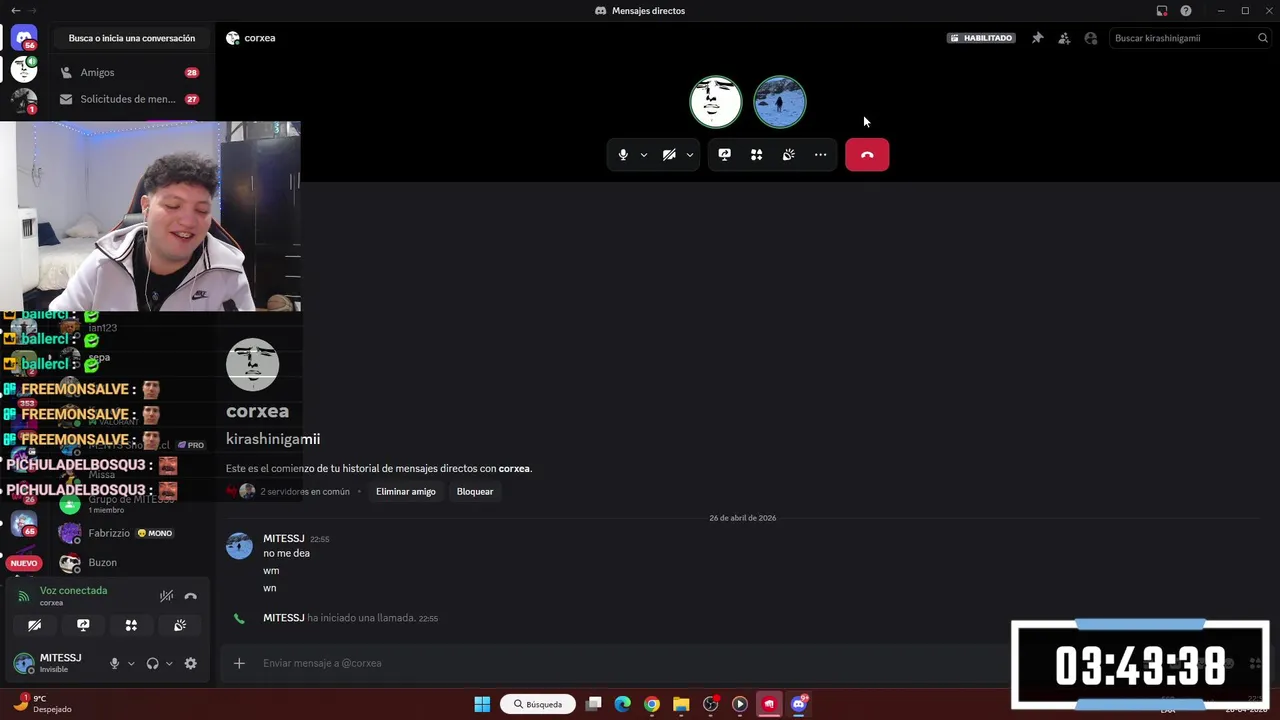Open Task View icon on taskbar
Viewport: 1280px width, 720px height.
594,704
